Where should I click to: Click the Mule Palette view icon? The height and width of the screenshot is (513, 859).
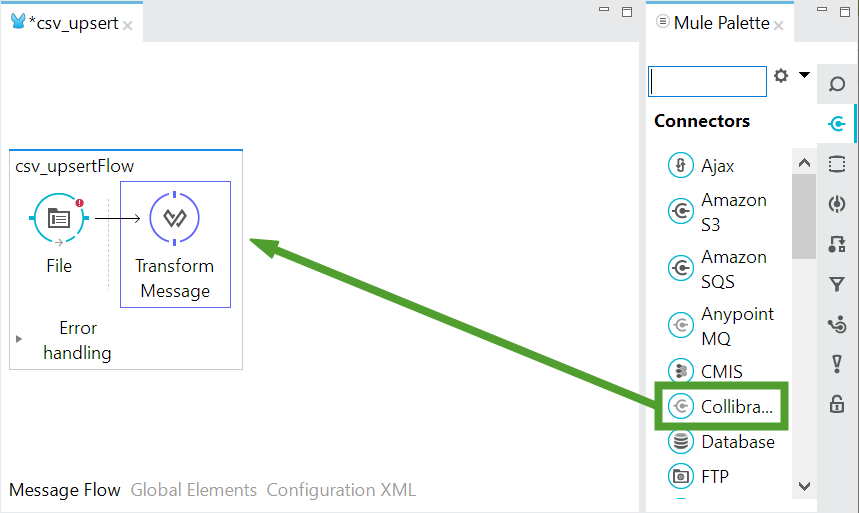(x=662, y=21)
